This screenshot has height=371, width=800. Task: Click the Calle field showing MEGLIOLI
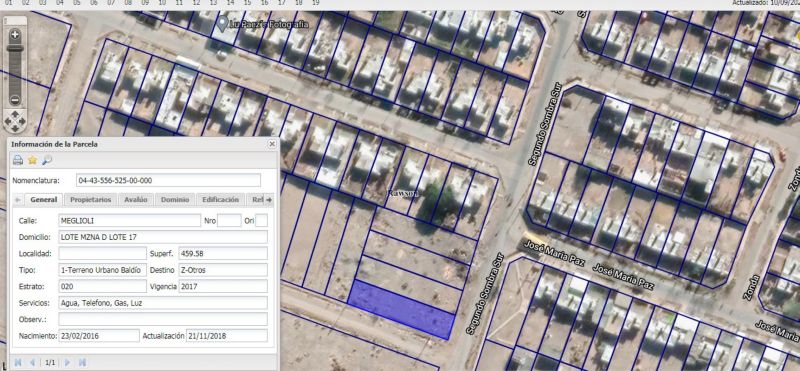(x=130, y=220)
